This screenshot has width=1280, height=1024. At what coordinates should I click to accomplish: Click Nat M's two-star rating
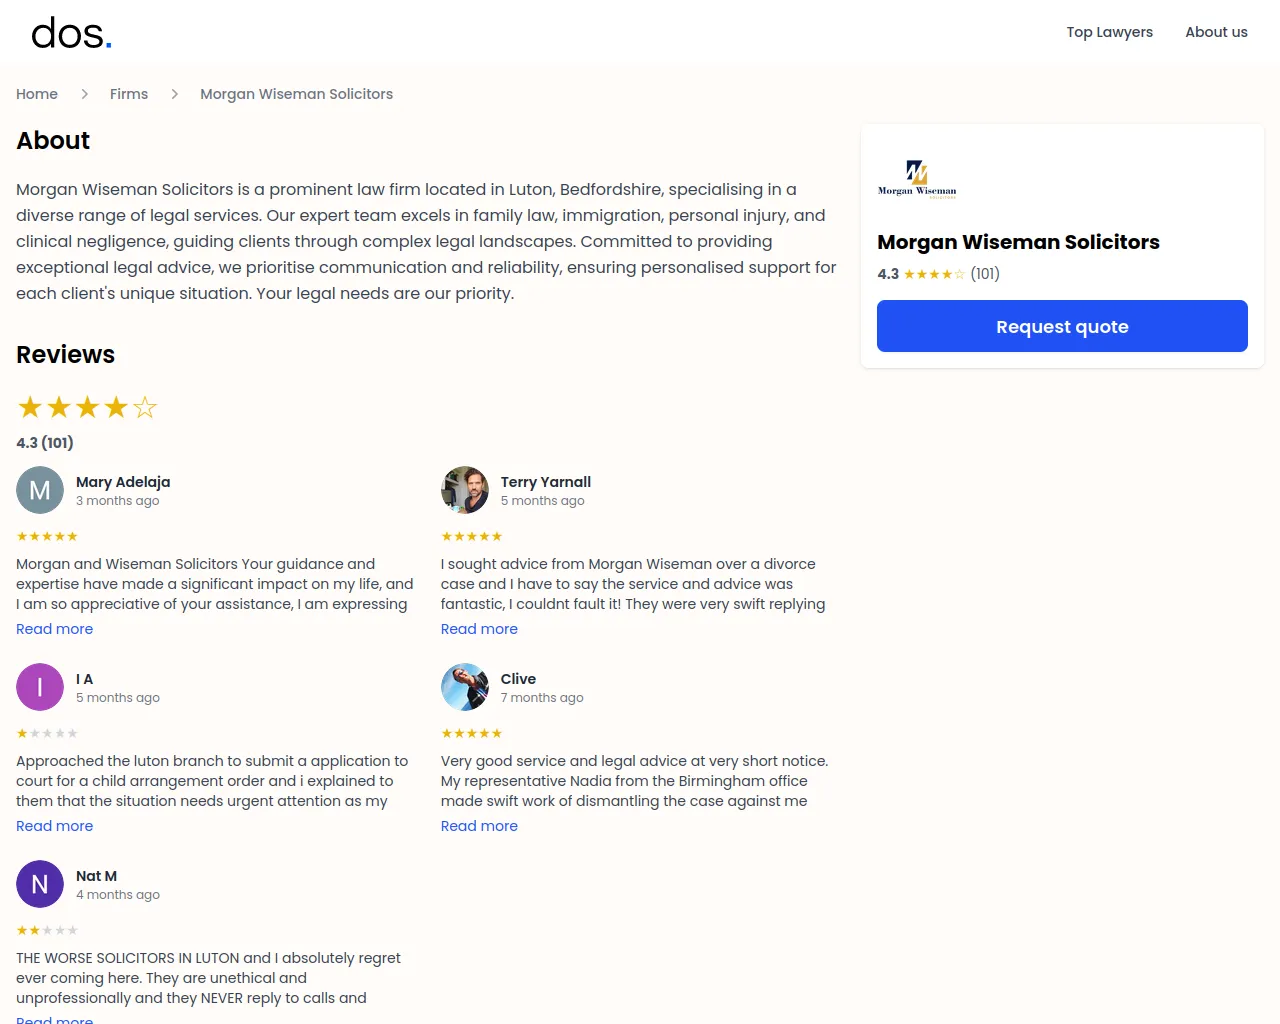tap(47, 930)
